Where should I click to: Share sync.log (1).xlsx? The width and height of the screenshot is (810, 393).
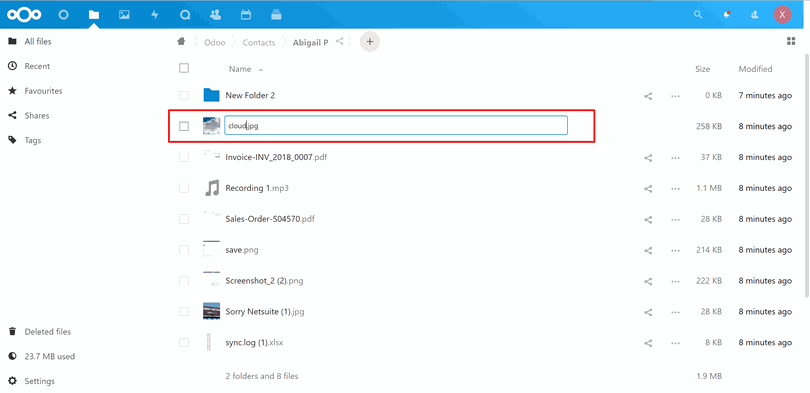[x=648, y=343]
